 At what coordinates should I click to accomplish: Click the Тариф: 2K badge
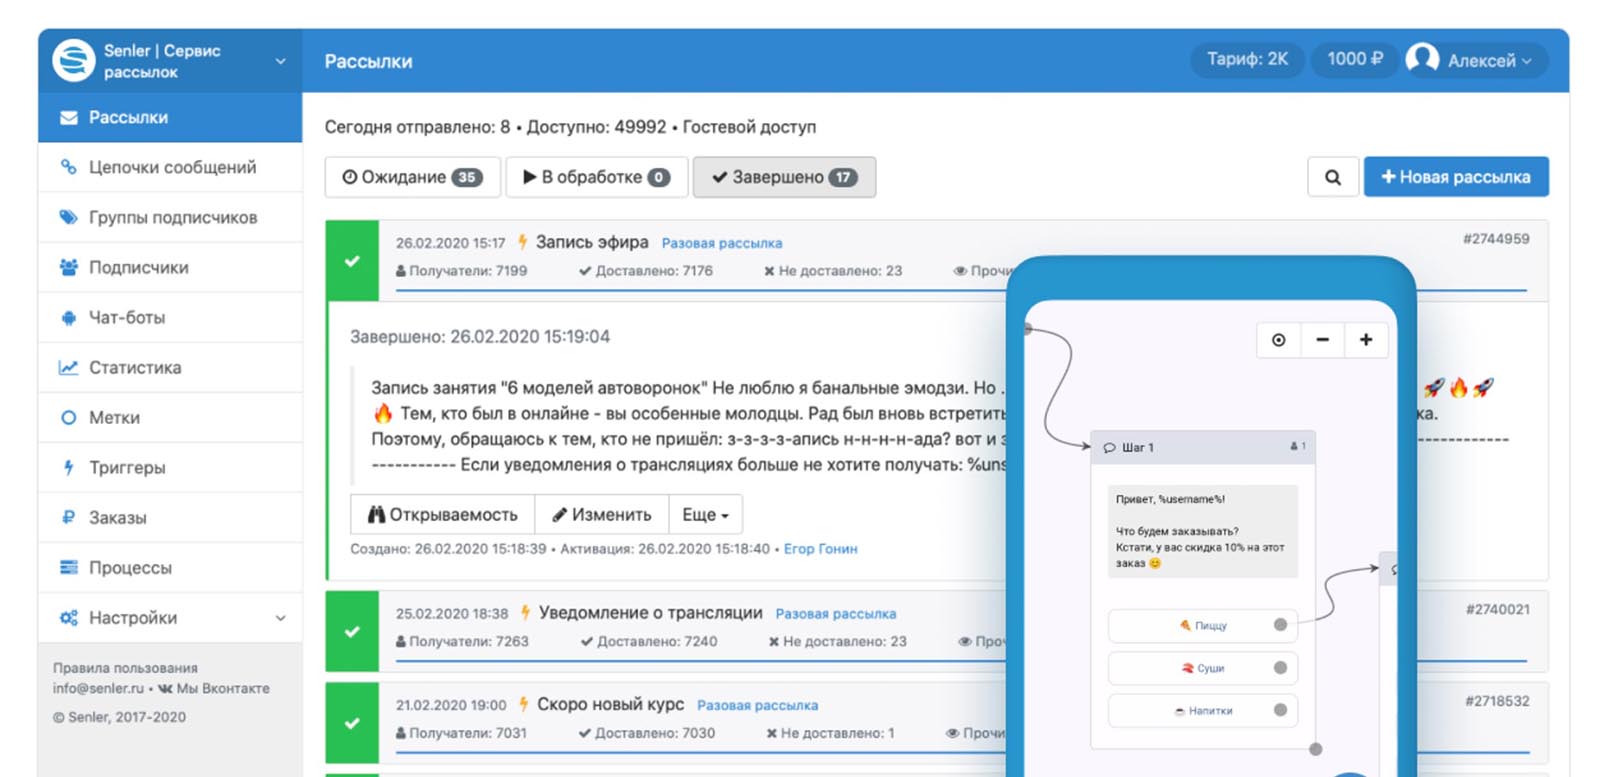click(1247, 59)
